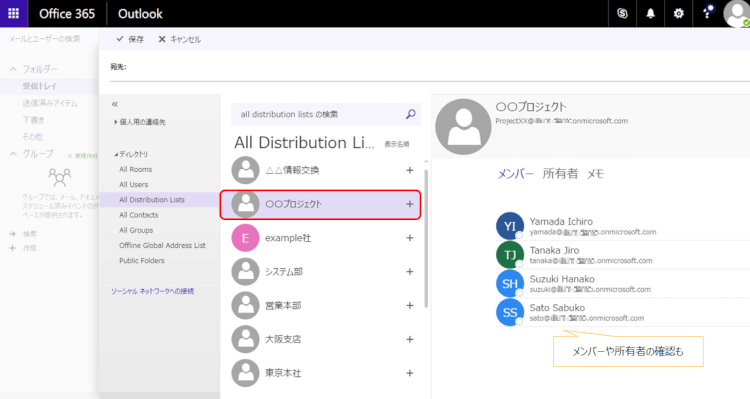Click the SH avatar of Suzuki Hanako
The image size is (750, 399).
[510, 283]
